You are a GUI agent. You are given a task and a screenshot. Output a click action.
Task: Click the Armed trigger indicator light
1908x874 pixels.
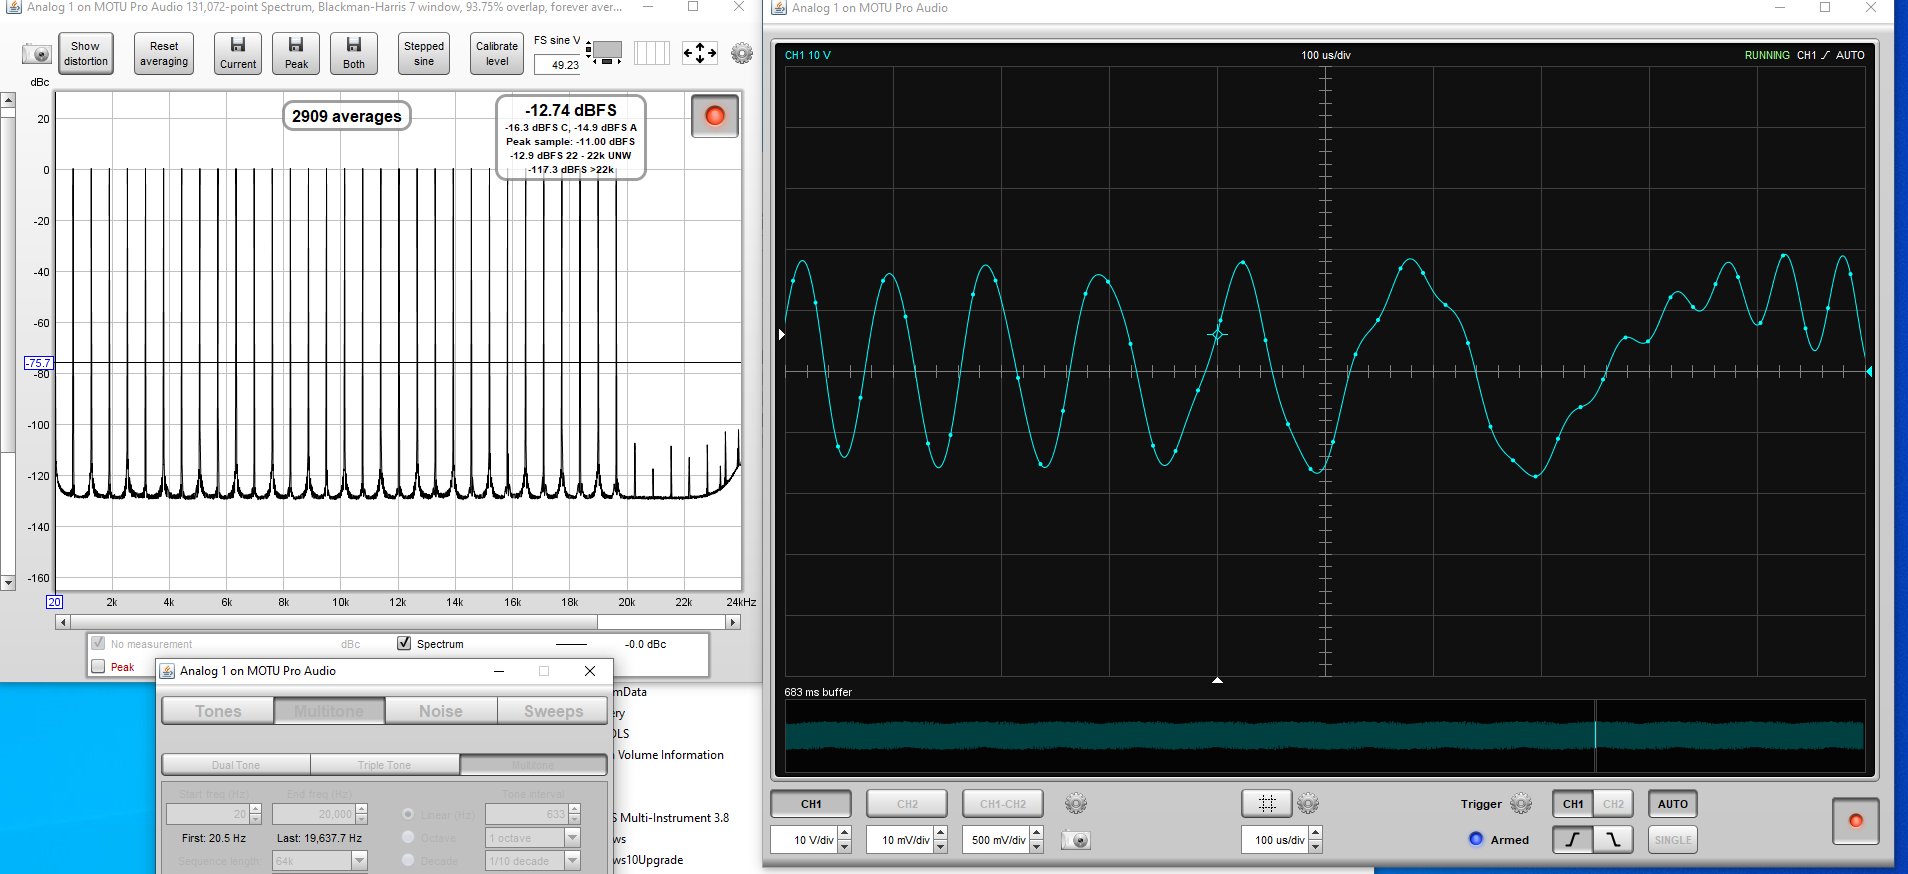tap(1476, 839)
